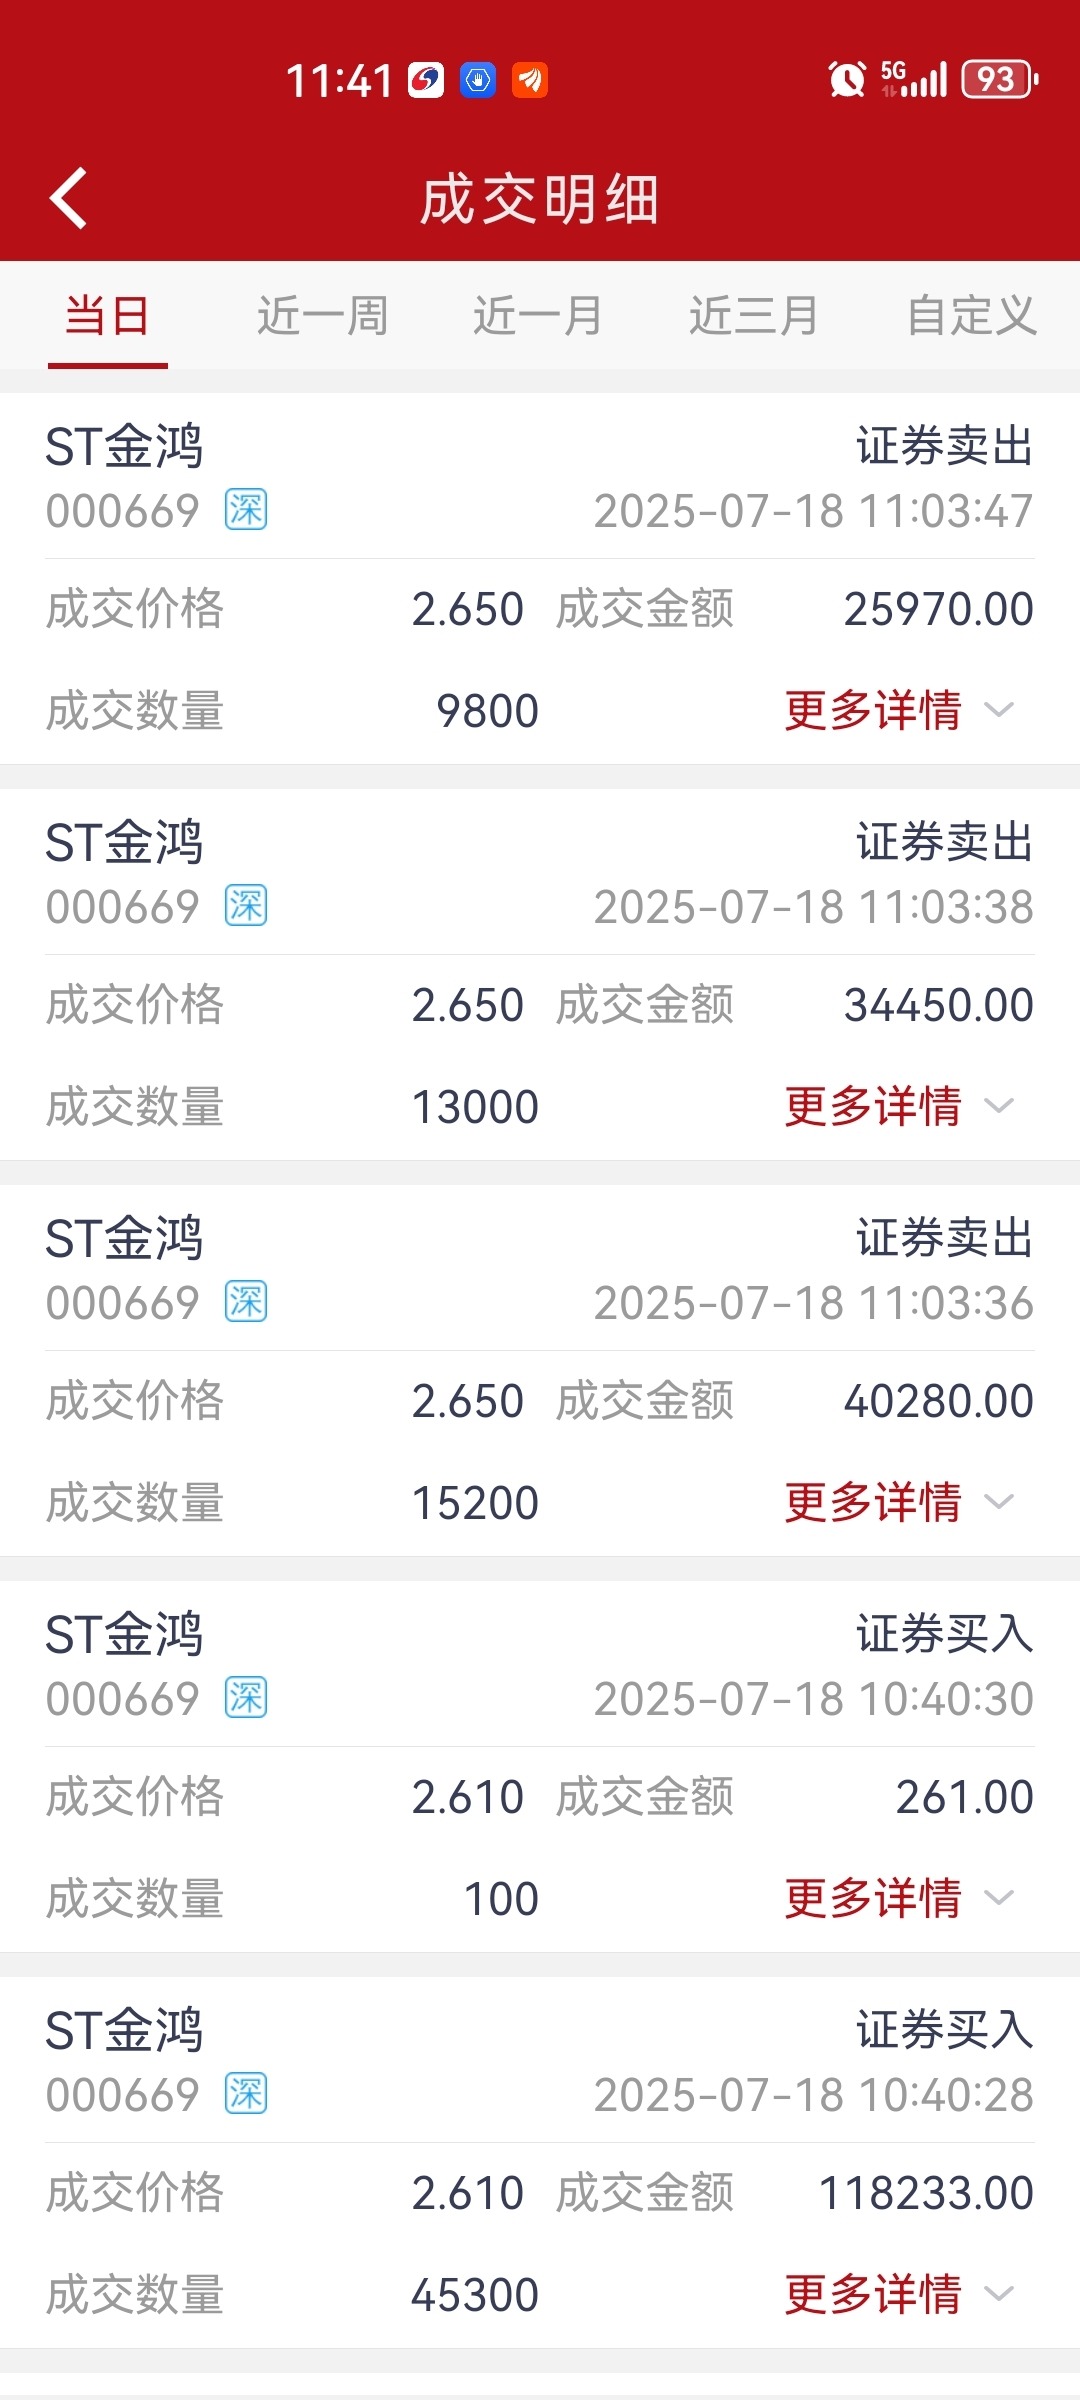1080x2400 pixels.
Task: Expand 更多详情 for the 15200-share trade
Action: click(x=899, y=1502)
